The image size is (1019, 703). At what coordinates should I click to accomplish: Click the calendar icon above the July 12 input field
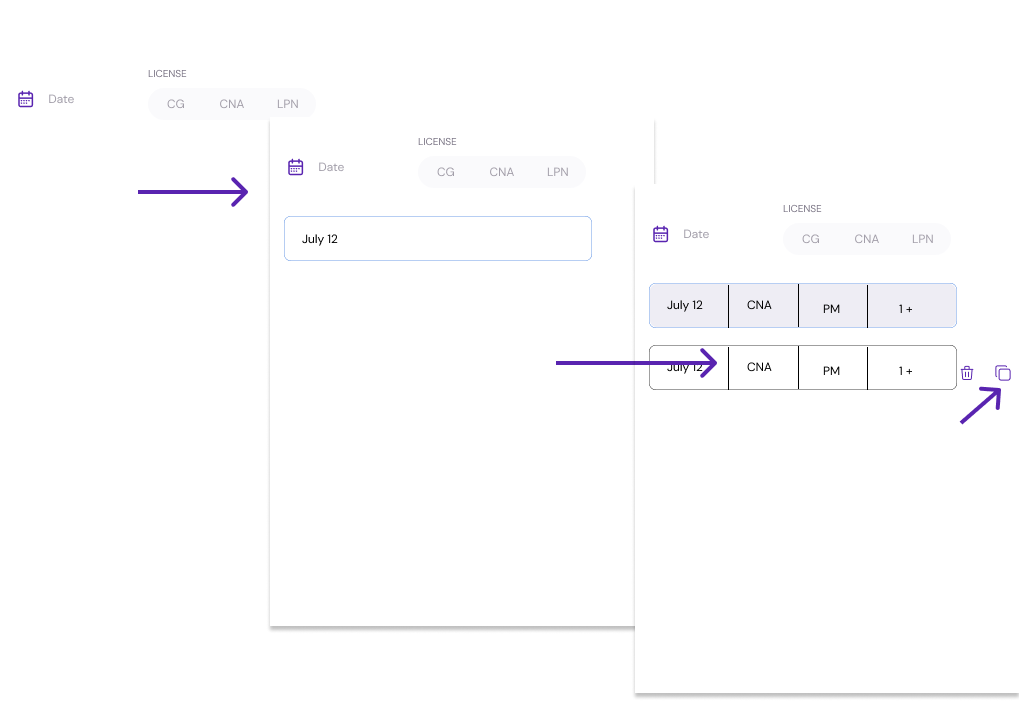click(295, 167)
